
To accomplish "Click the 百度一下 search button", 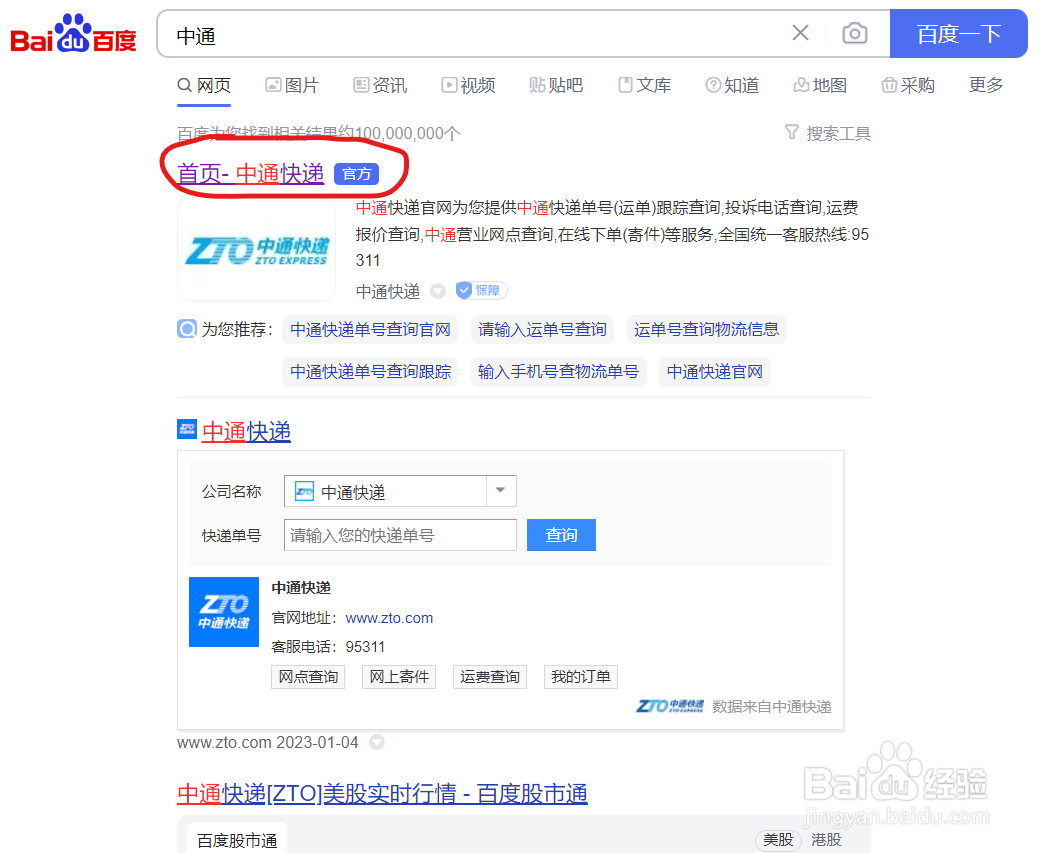I will [958, 33].
